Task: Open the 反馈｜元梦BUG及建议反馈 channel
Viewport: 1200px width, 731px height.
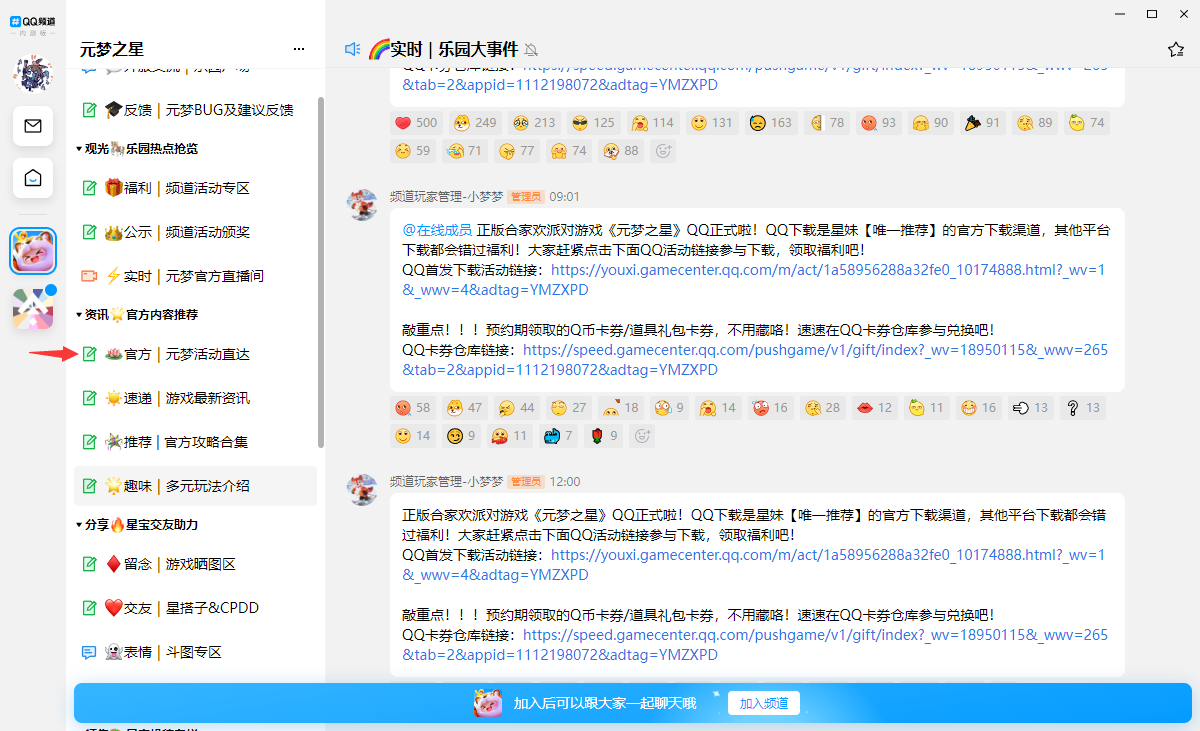Action: pyautogui.click(x=195, y=110)
